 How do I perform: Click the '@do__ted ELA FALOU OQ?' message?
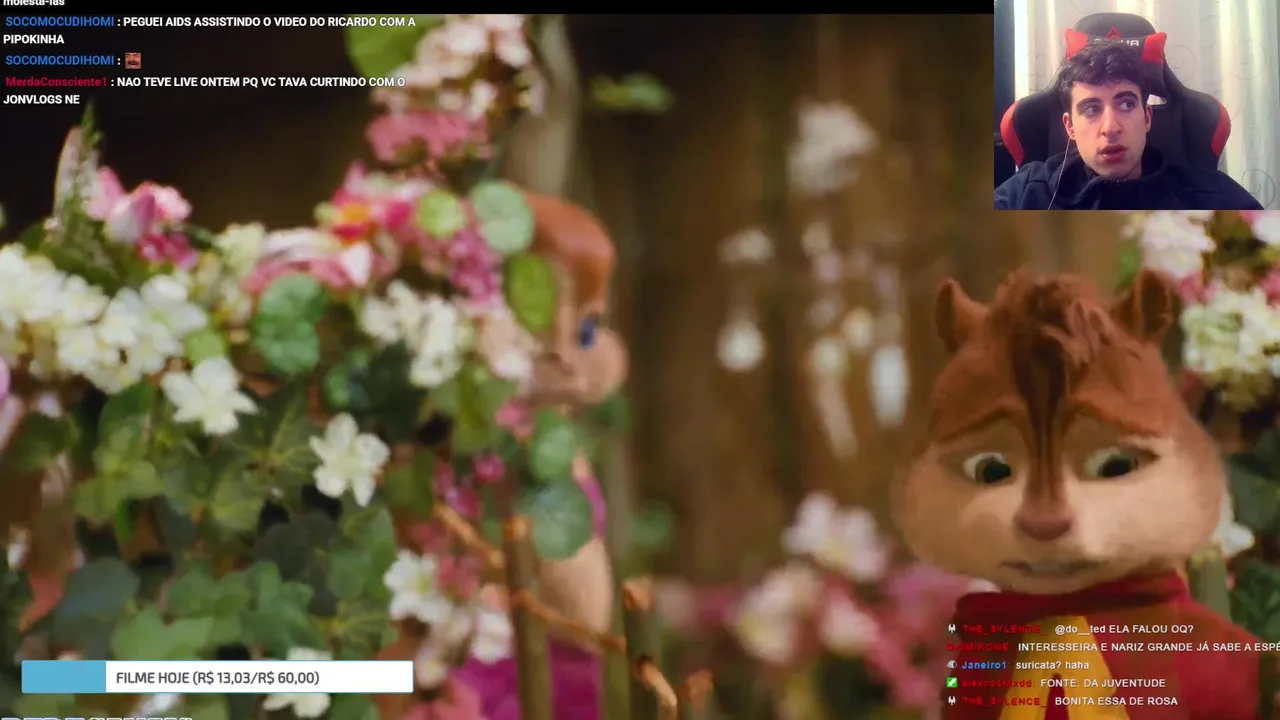[1123, 629]
